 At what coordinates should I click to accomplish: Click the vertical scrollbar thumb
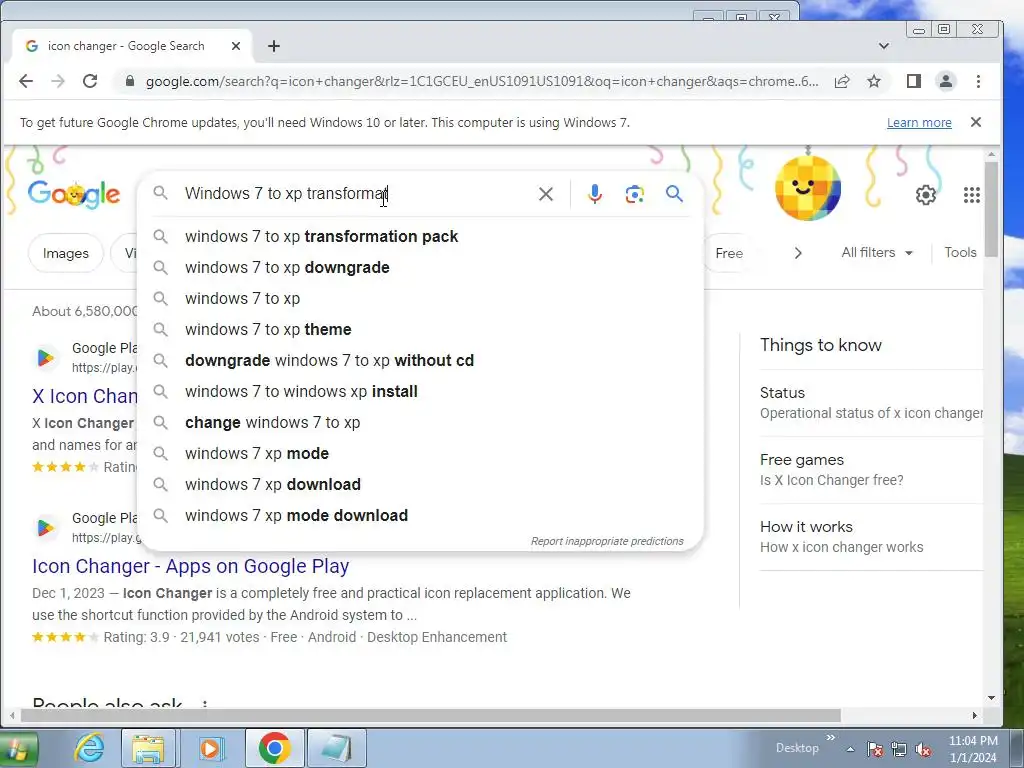tap(991, 209)
